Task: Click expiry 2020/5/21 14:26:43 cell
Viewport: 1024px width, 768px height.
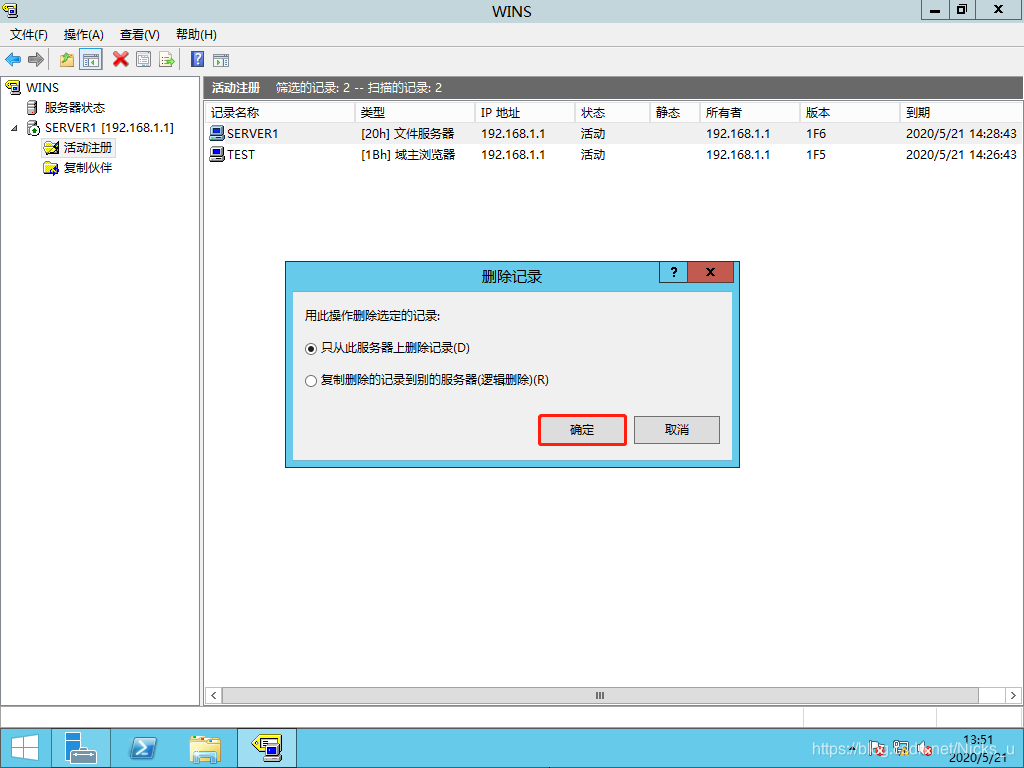Action: 961,155
